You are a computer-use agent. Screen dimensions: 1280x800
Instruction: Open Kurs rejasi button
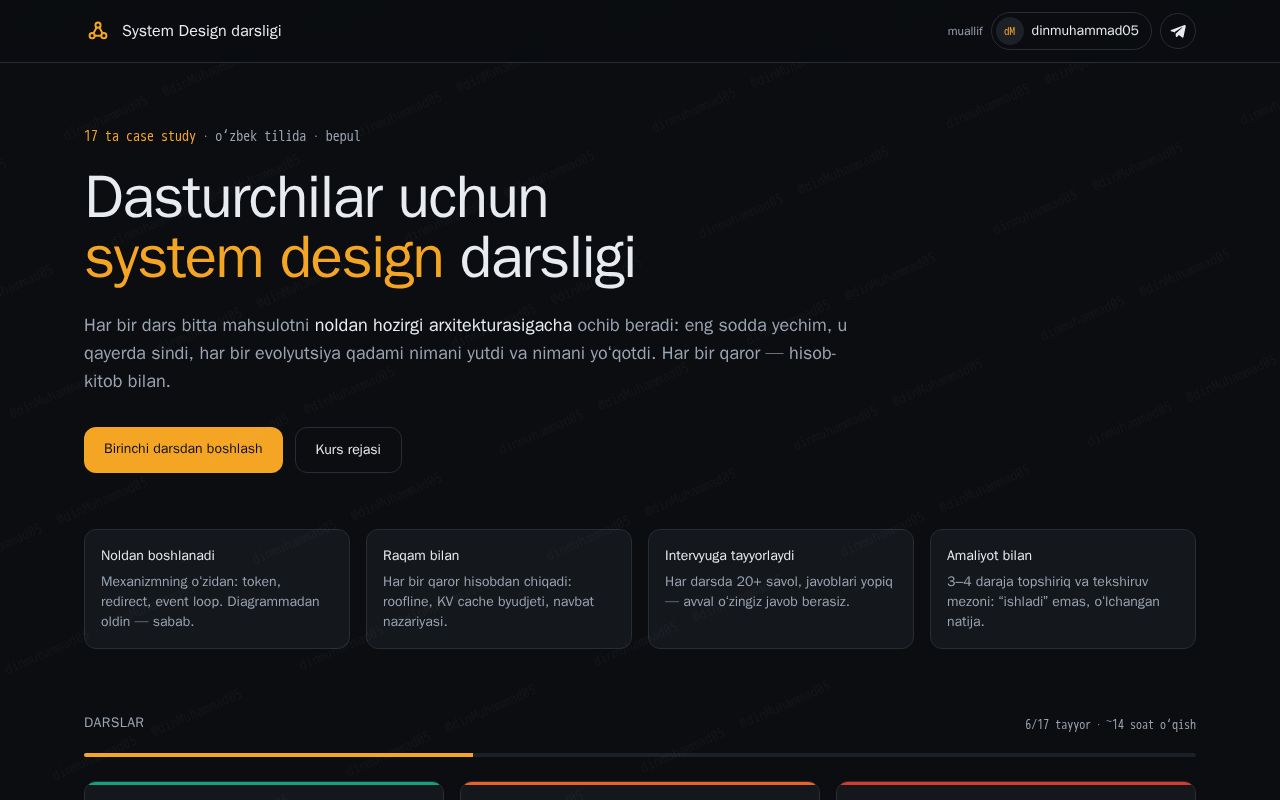pos(348,450)
